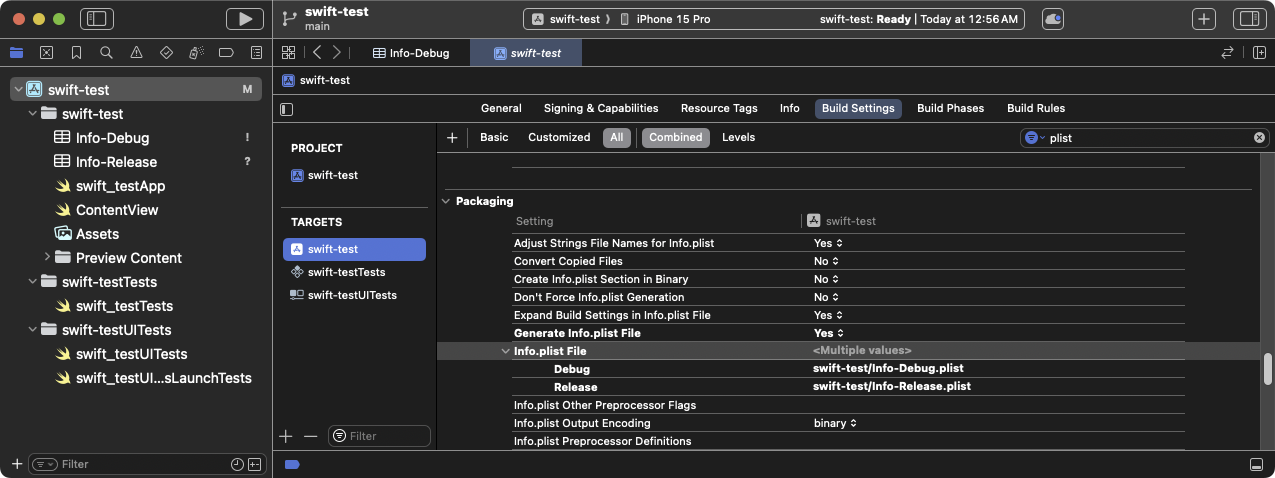Toggle the right inspector panel
The width and height of the screenshot is (1275, 478).
[x=1248, y=19]
